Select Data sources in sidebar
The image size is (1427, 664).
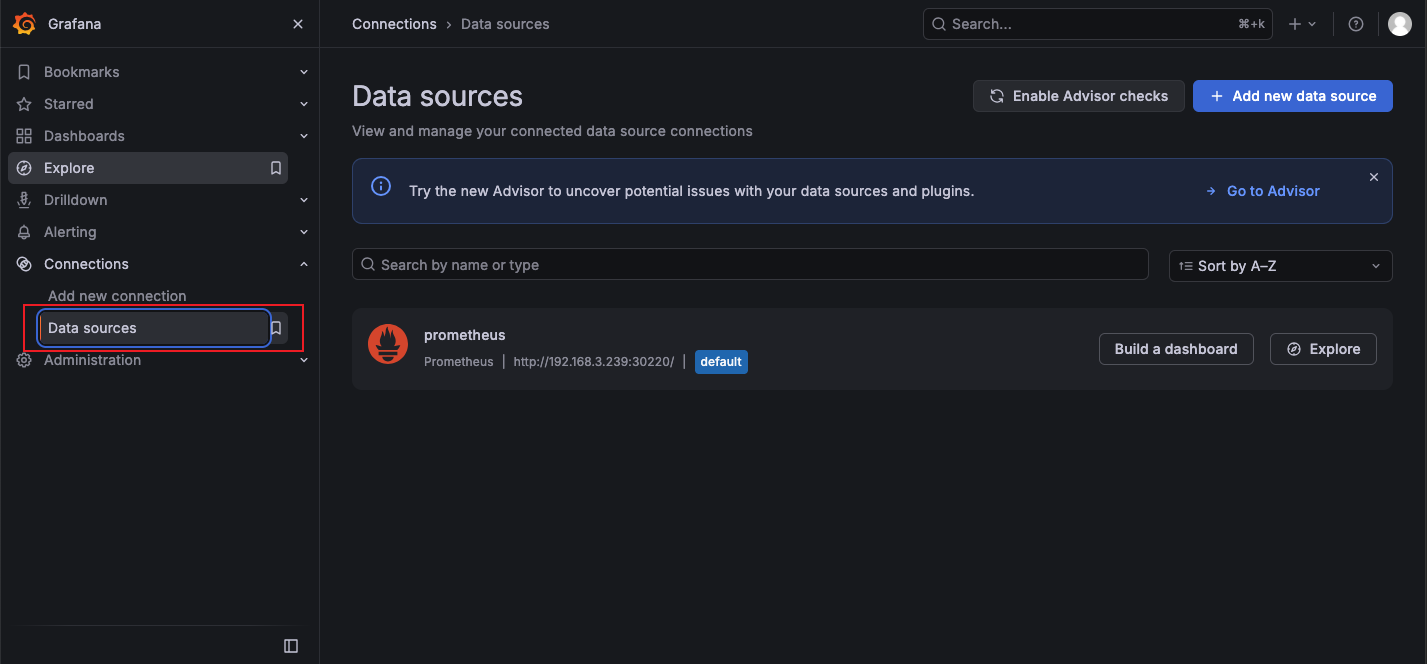pos(154,328)
